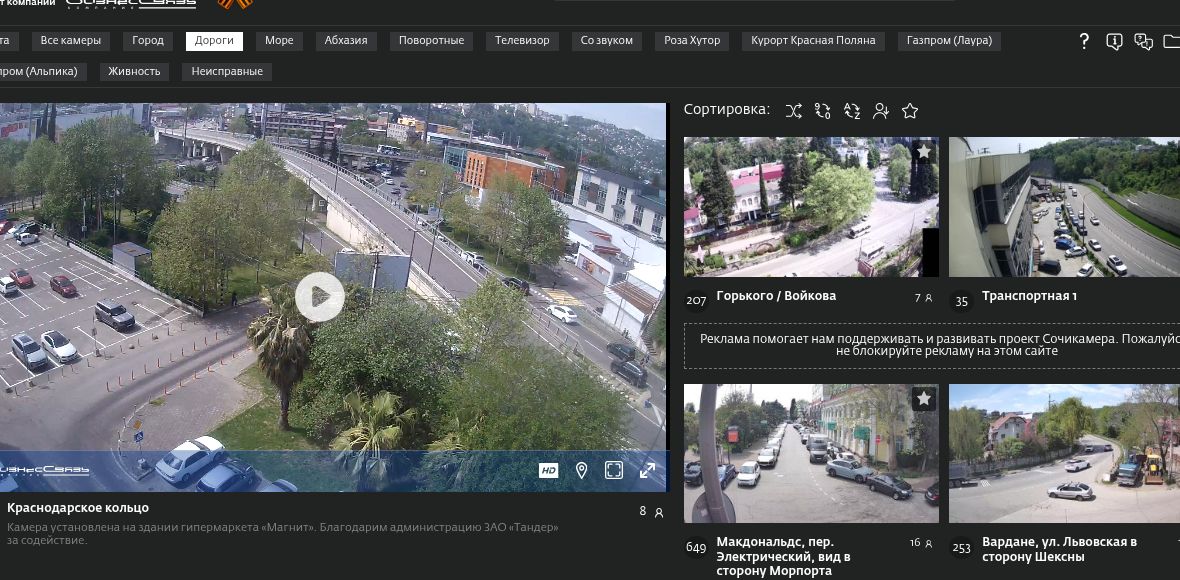
Task: Favorite the Горького / Войкова camera
Action: [924, 151]
